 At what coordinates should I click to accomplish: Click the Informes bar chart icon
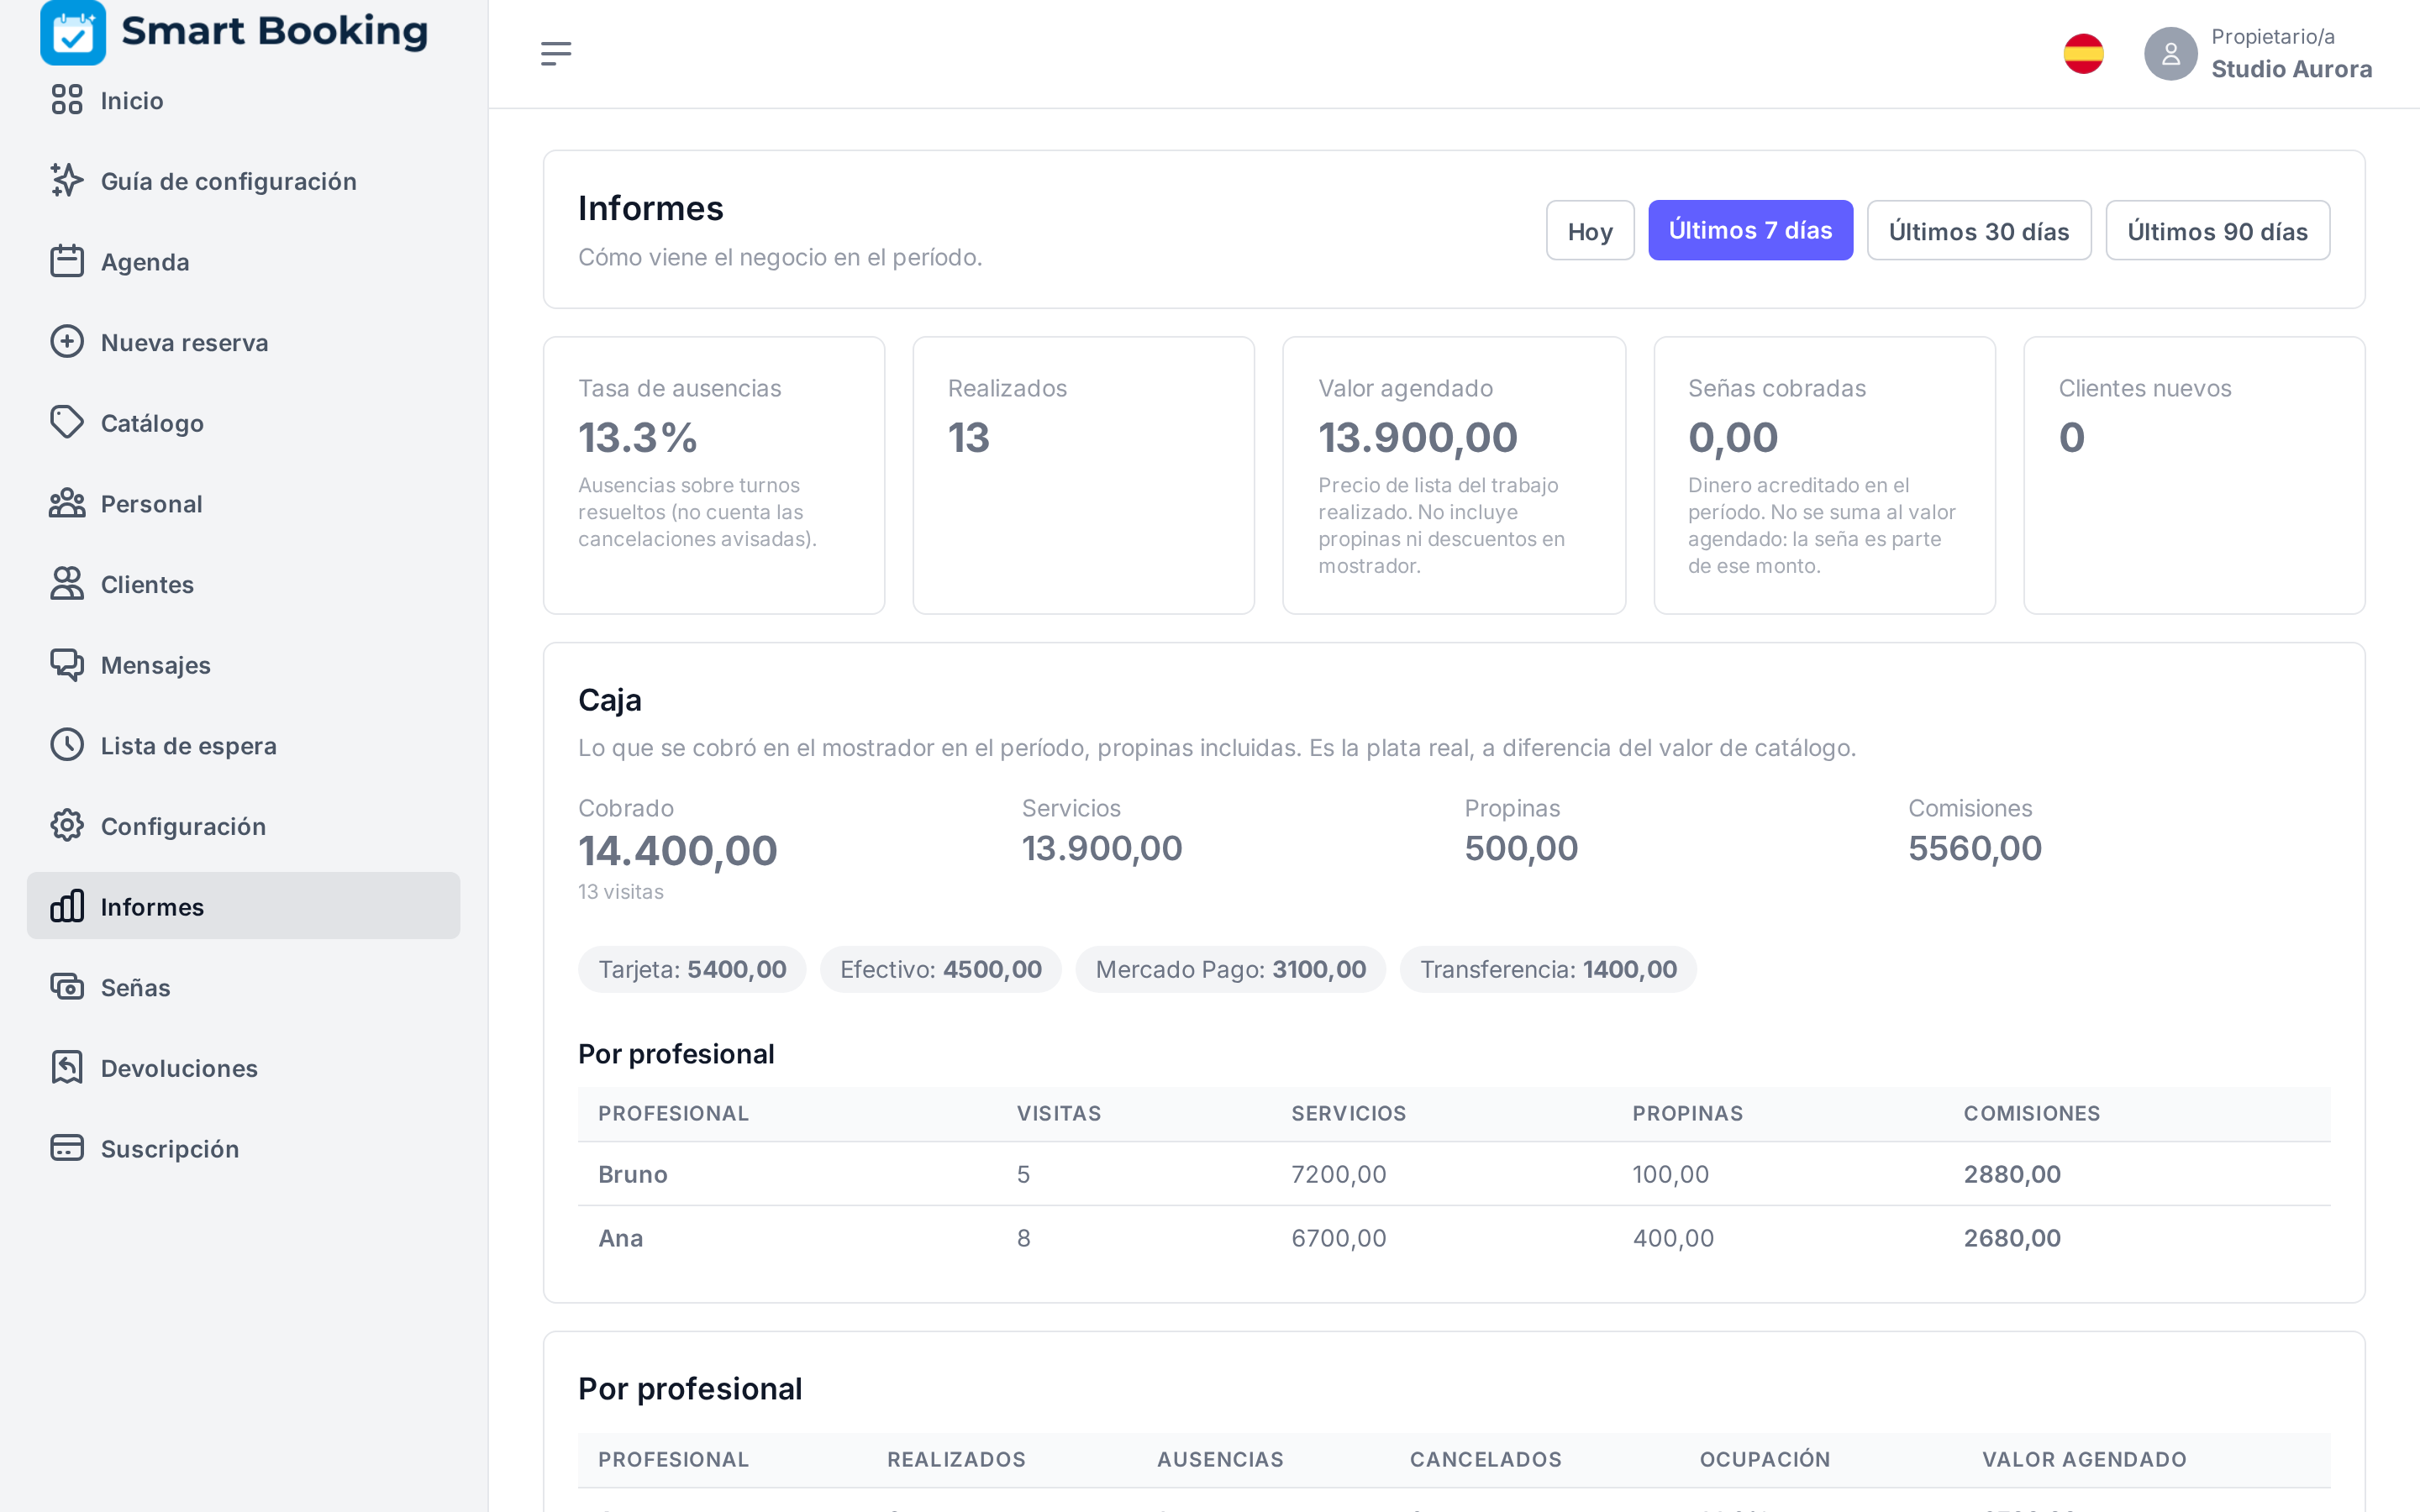(x=67, y=907)
